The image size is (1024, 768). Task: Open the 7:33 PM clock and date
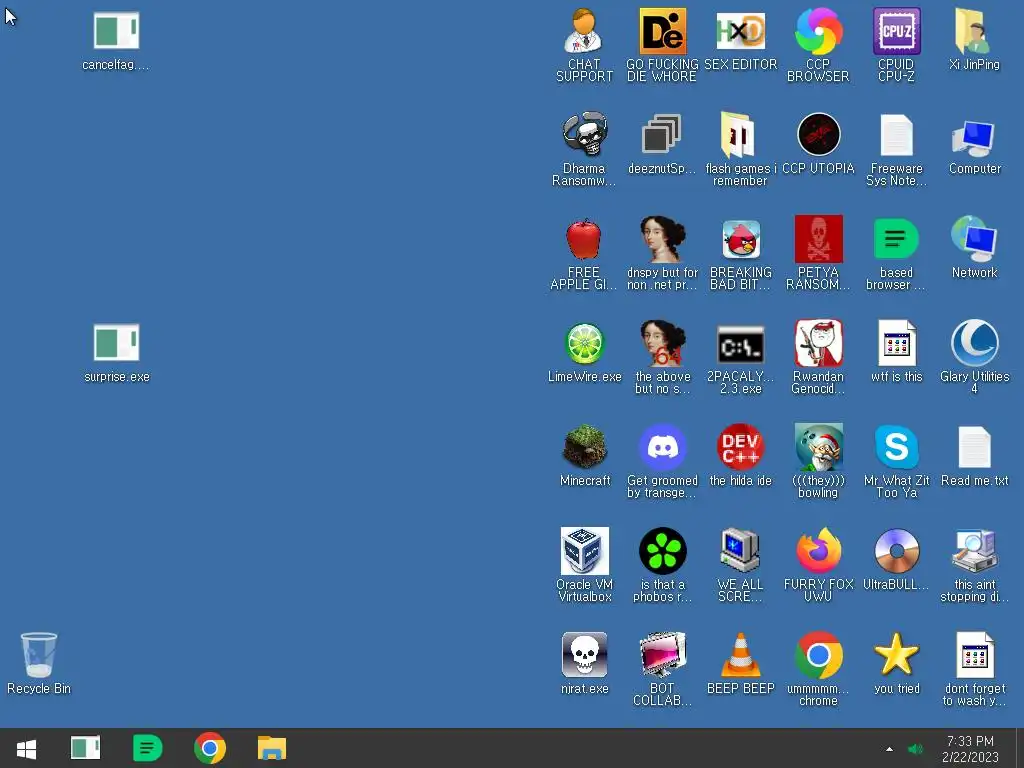(x=970, y=749)
